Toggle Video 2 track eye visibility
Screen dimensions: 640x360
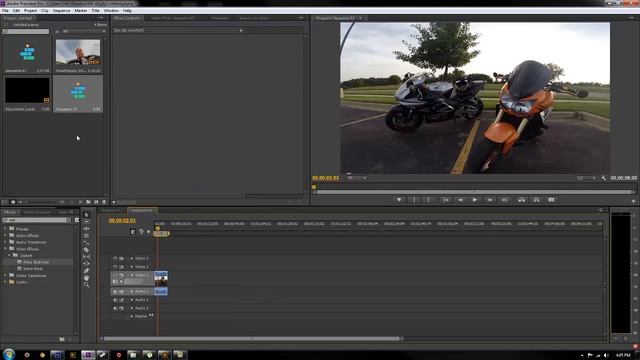click(115, 267)
